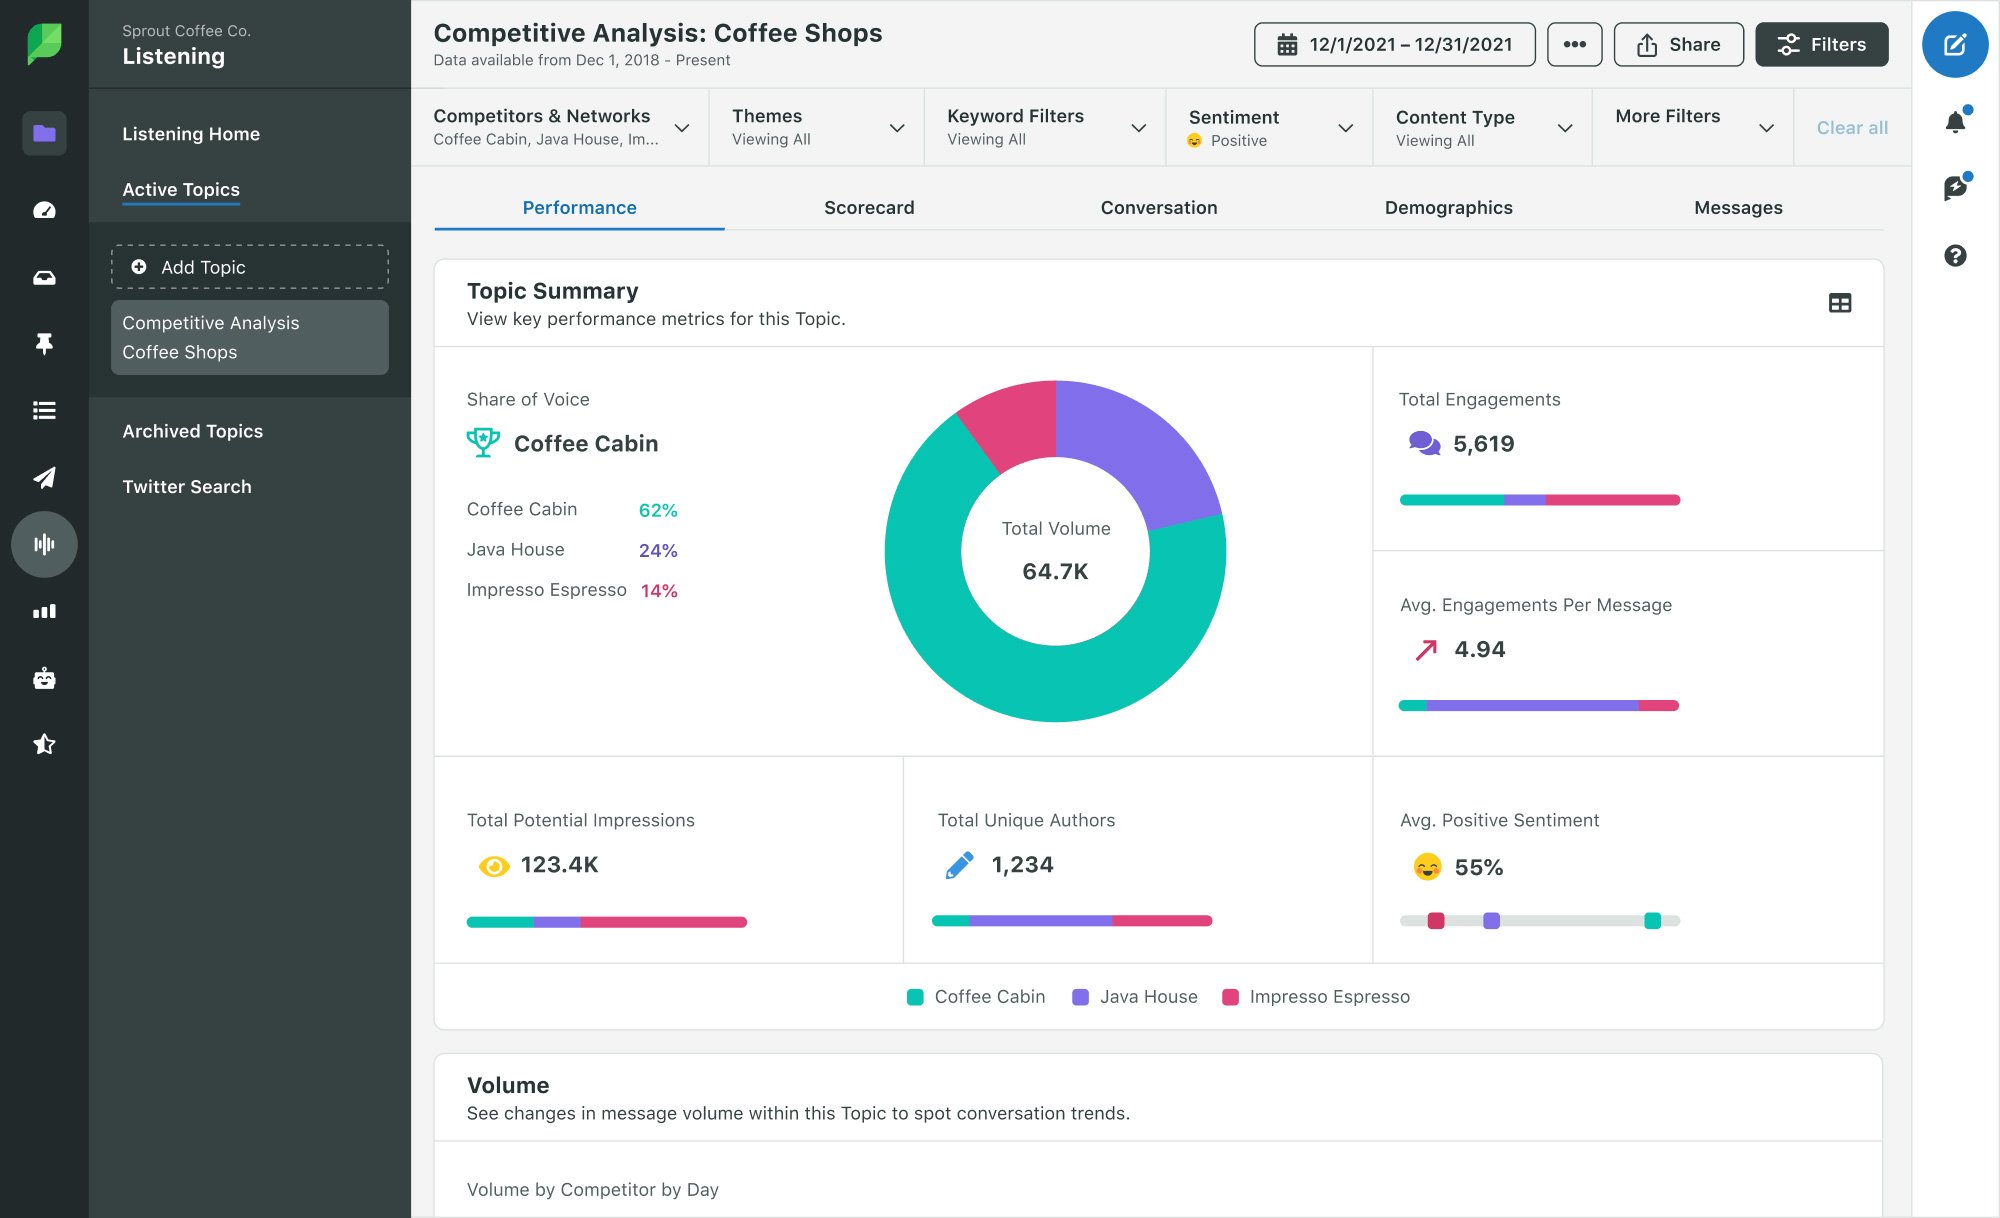Screen dimensions: 2000x1218
Task: Open the notifications bell
Action: point(1955,122)
